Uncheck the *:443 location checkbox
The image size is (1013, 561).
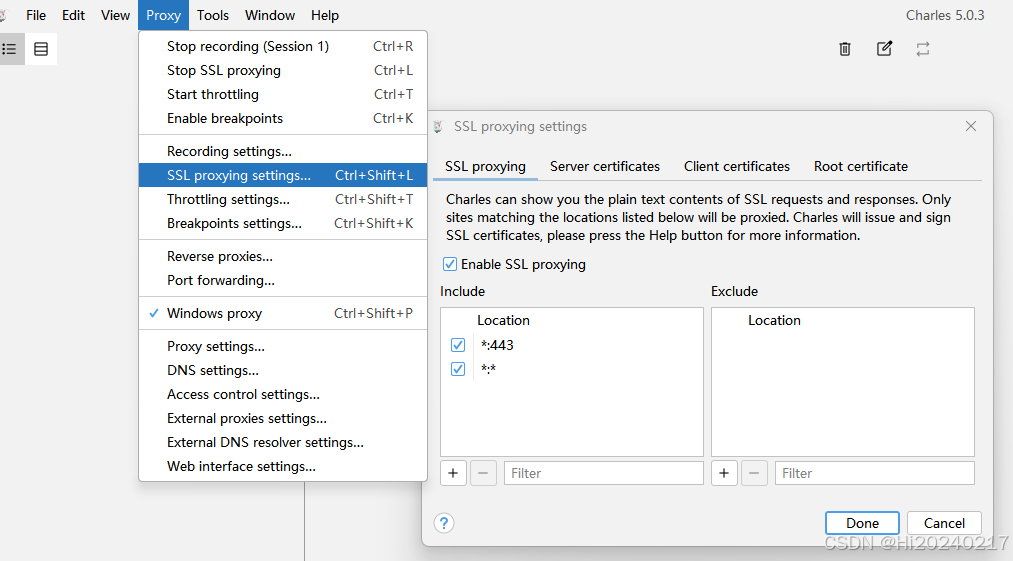(458, 345)
